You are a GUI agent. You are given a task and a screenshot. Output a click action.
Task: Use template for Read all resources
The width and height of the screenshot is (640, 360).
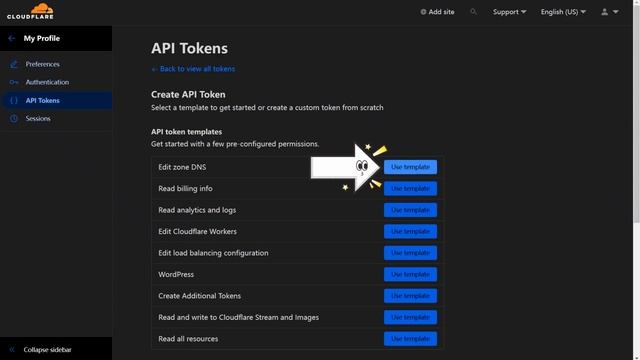410,339
